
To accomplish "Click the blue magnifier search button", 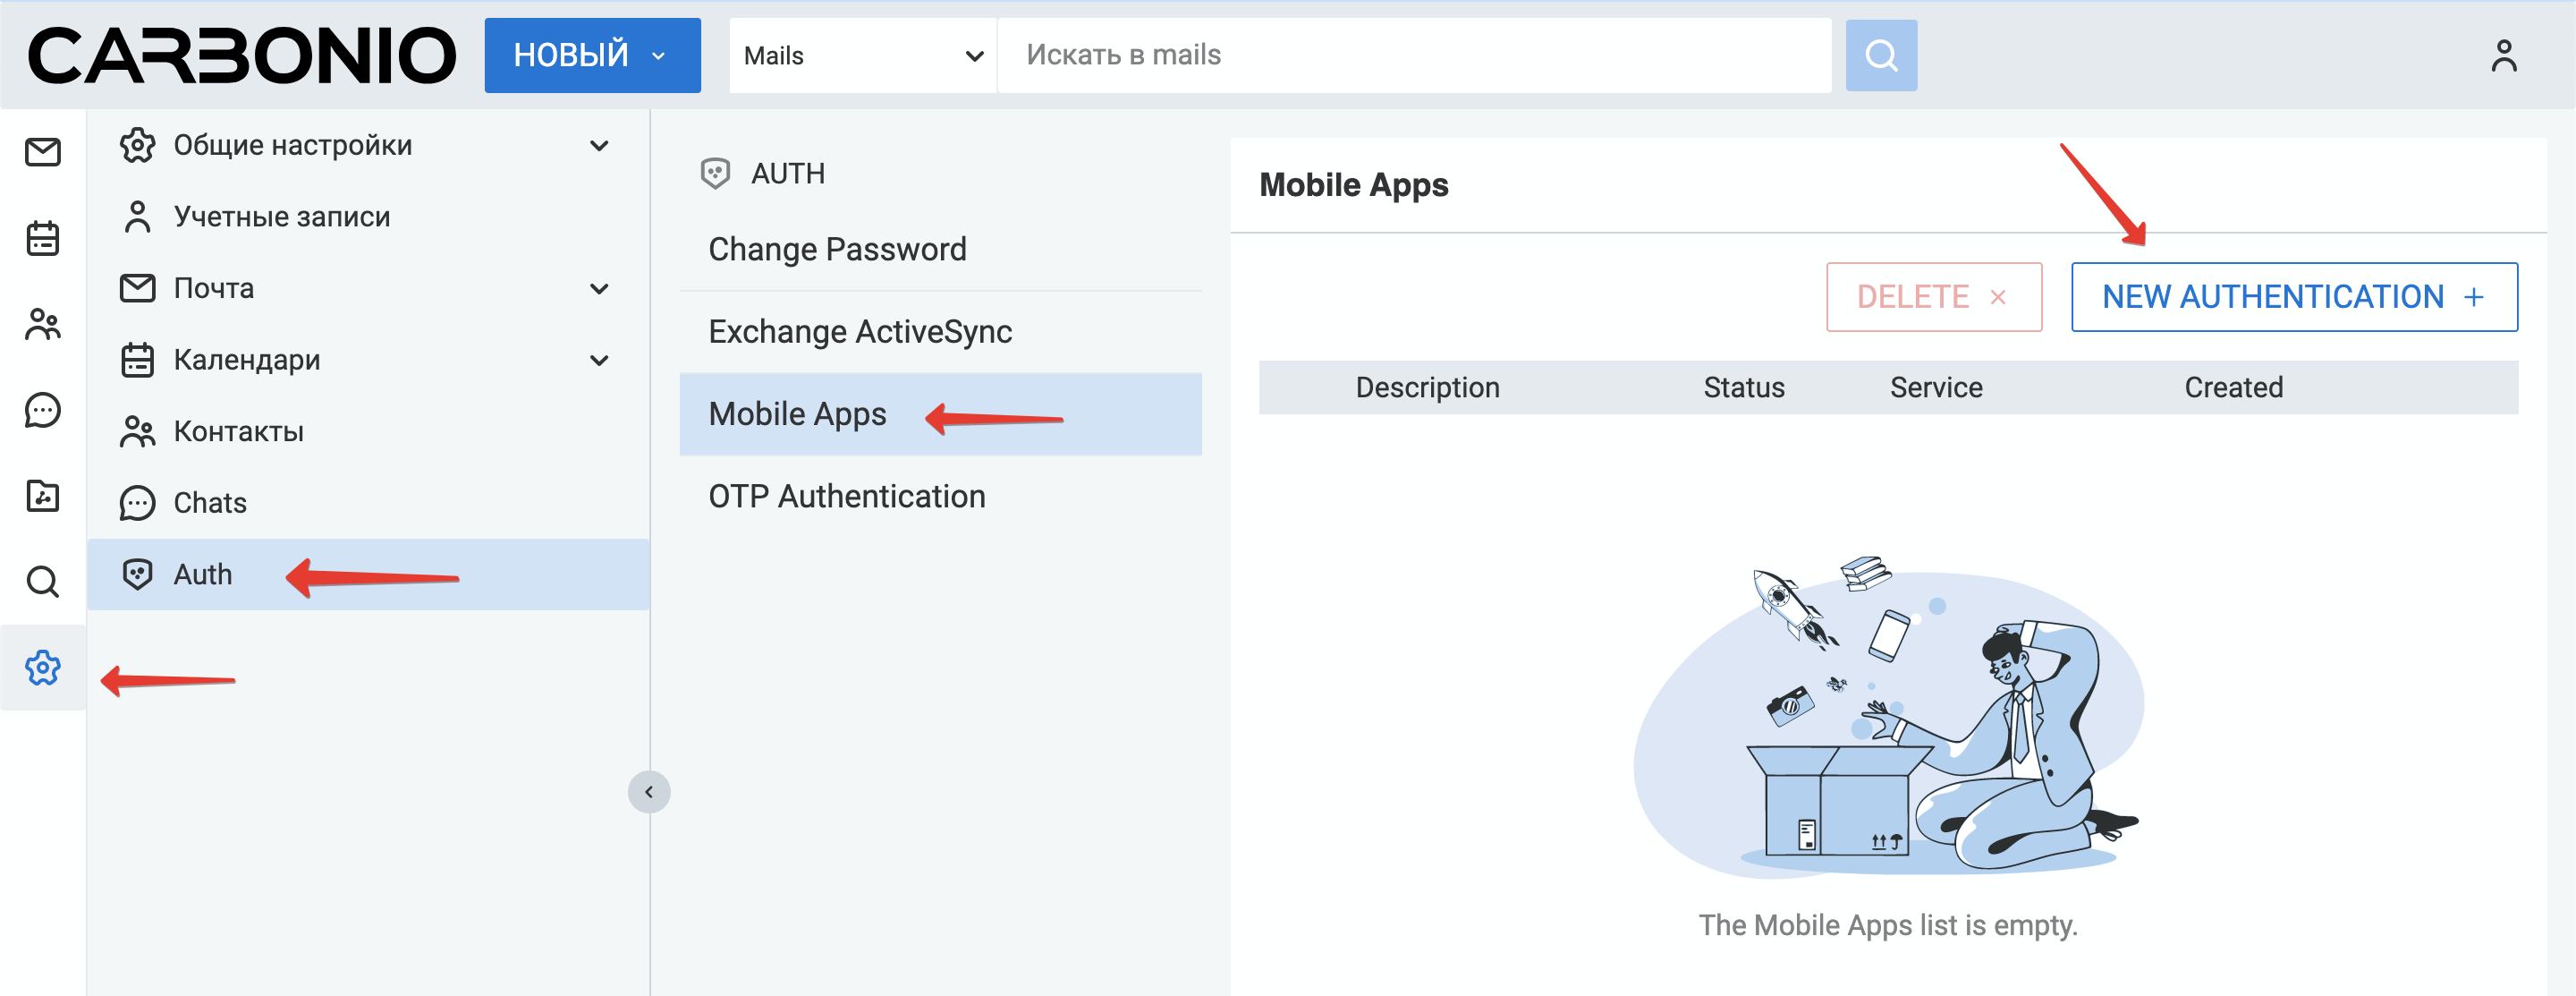I will (1880, 56).
